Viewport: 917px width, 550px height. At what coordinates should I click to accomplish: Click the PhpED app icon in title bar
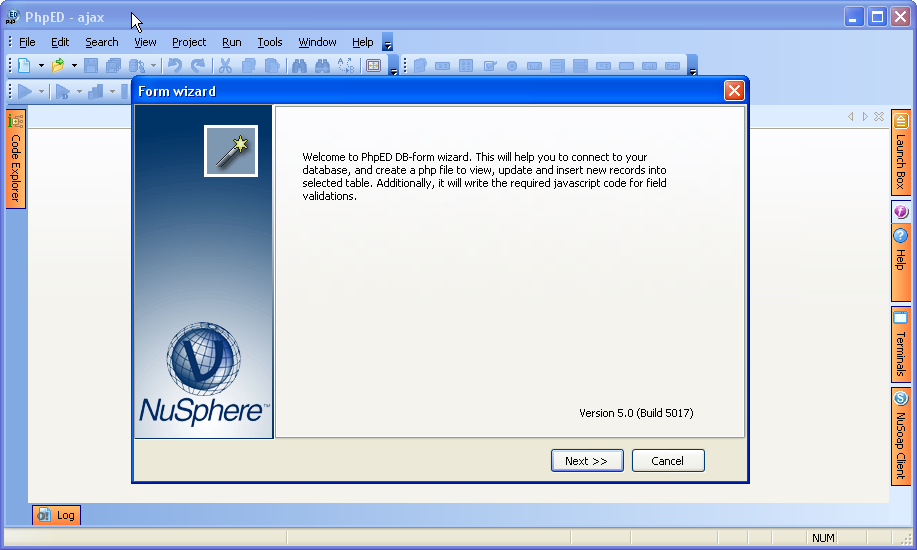coord(12,17)
